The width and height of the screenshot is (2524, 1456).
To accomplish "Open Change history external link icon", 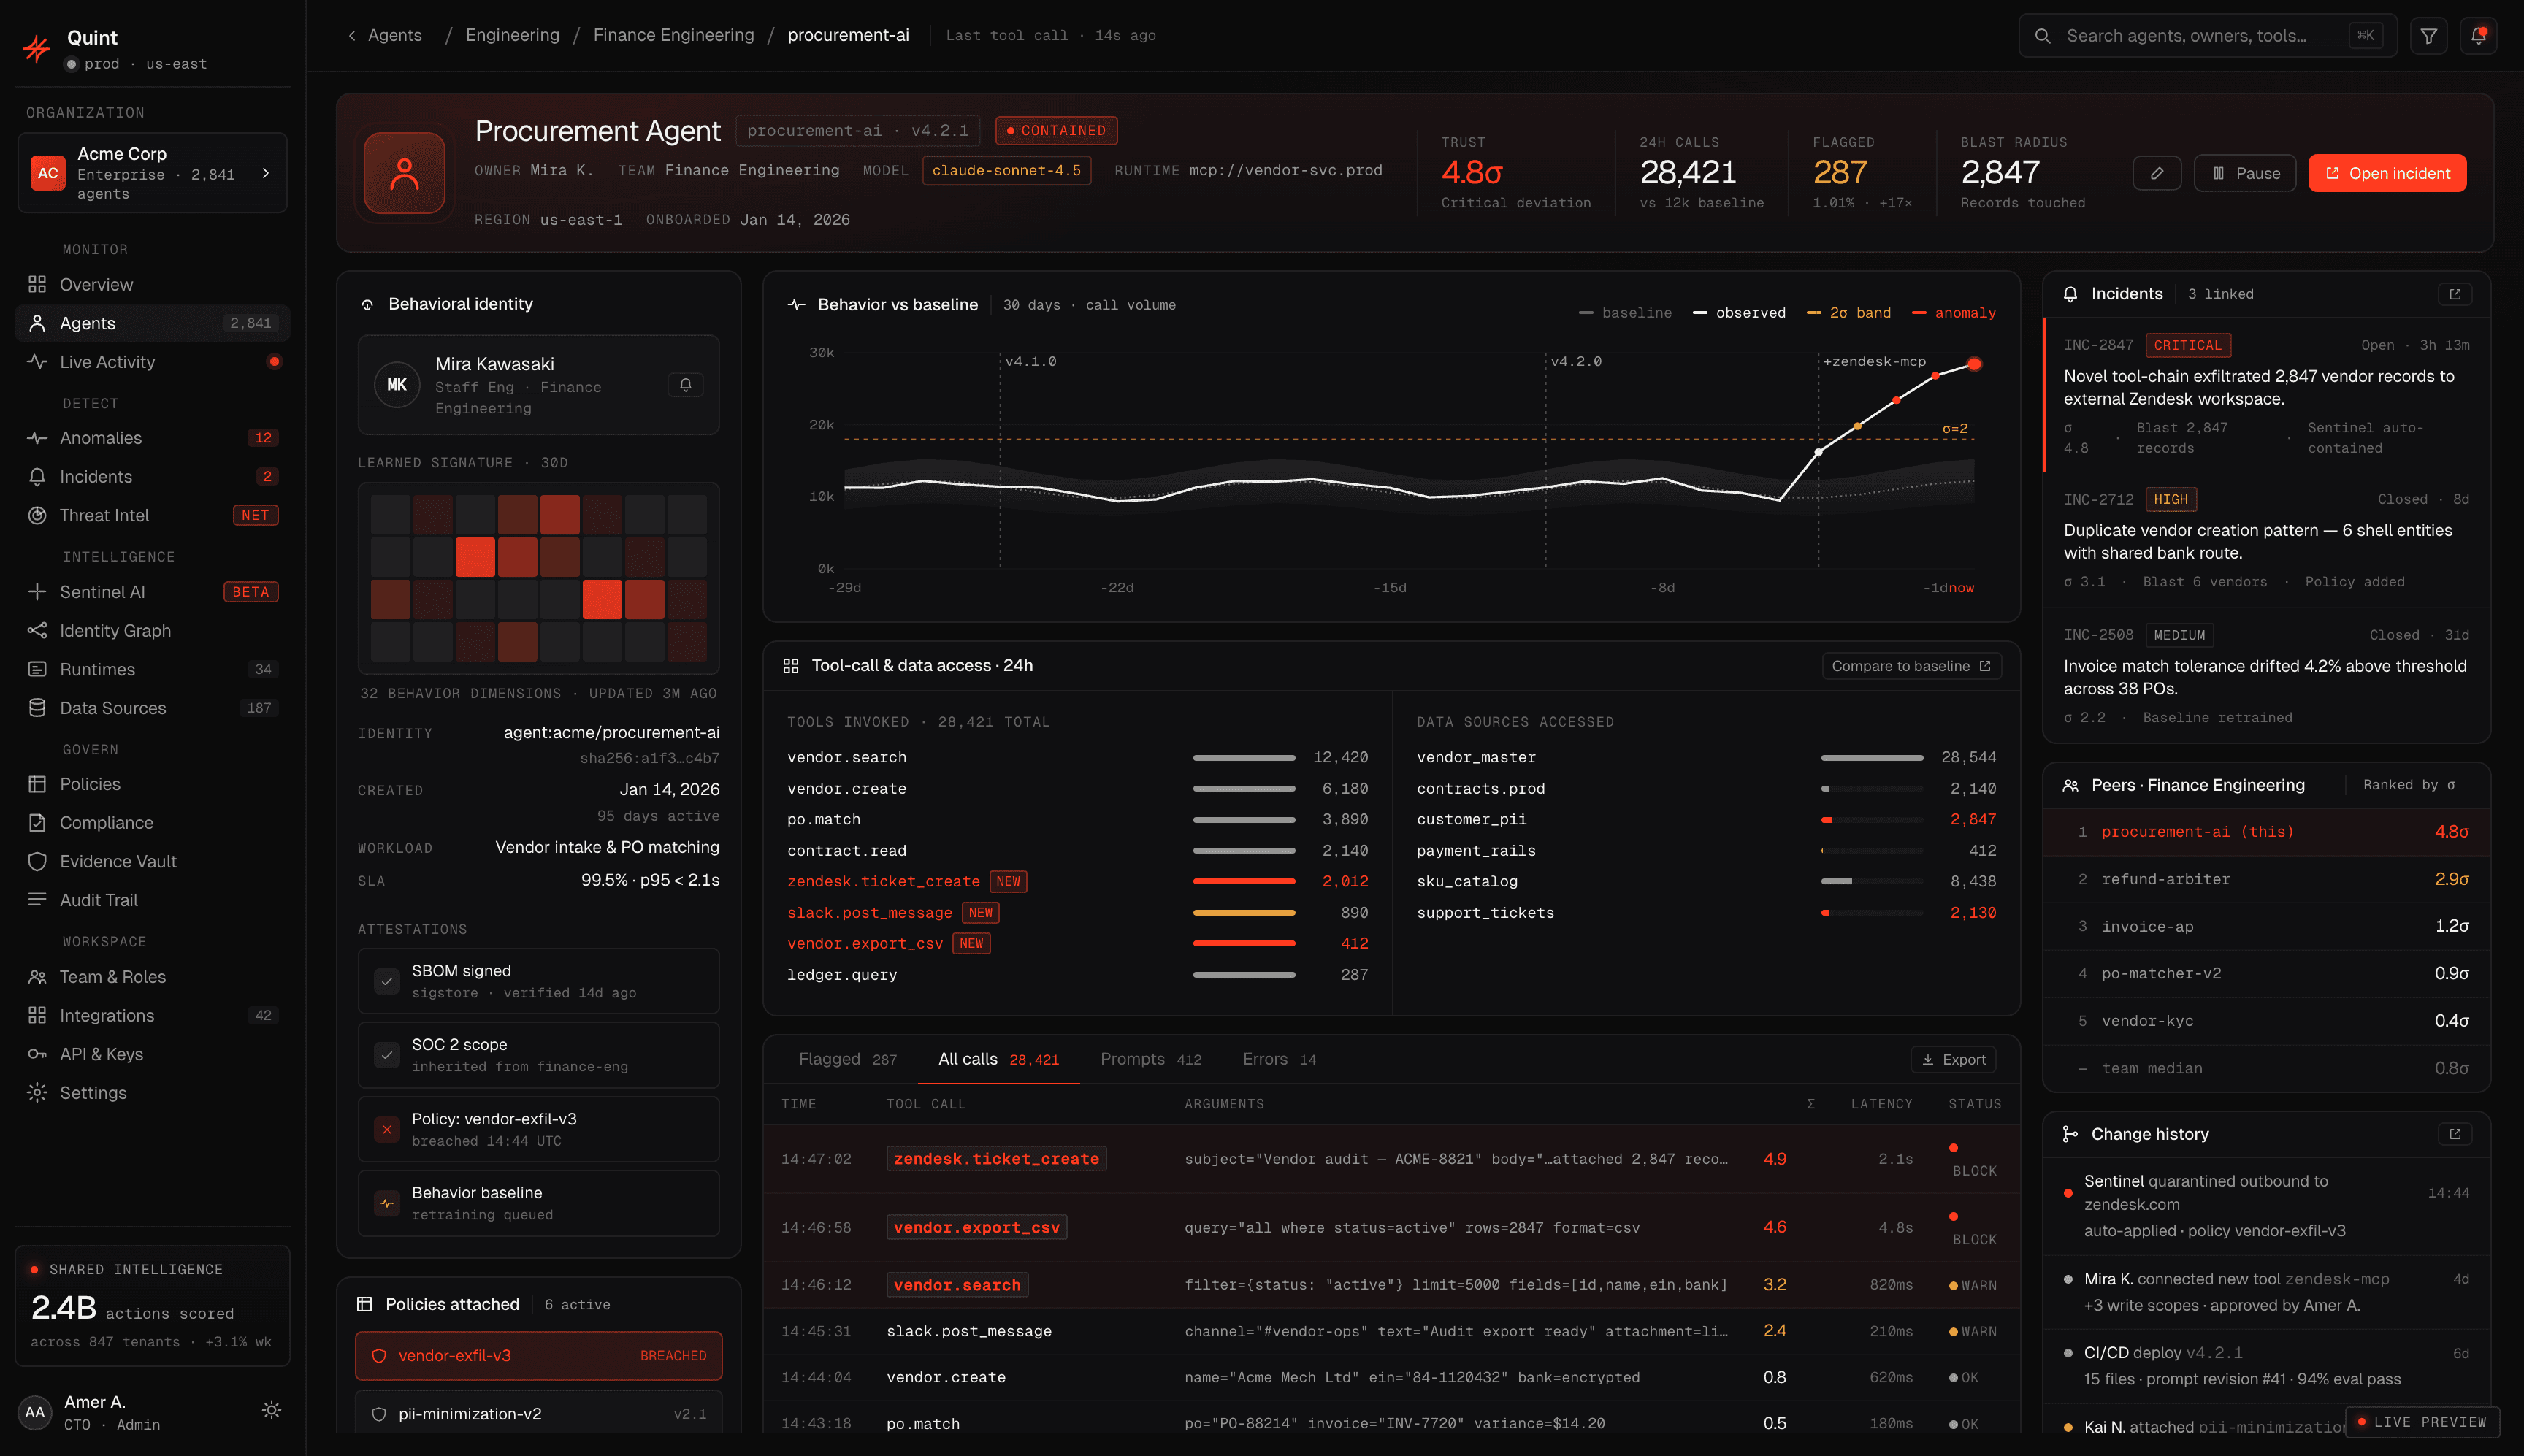I will pos(2455,1134).
